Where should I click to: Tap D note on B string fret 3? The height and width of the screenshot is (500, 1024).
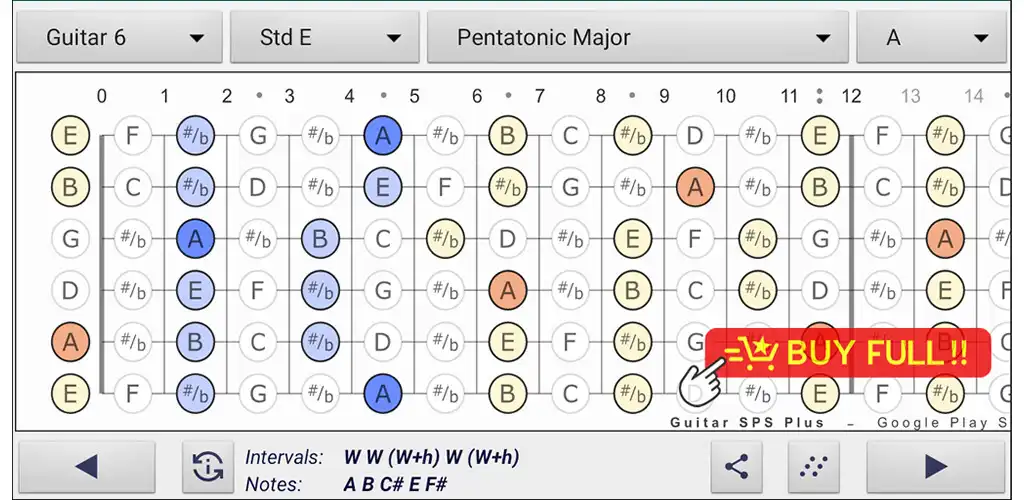click(x=258, y=187)
